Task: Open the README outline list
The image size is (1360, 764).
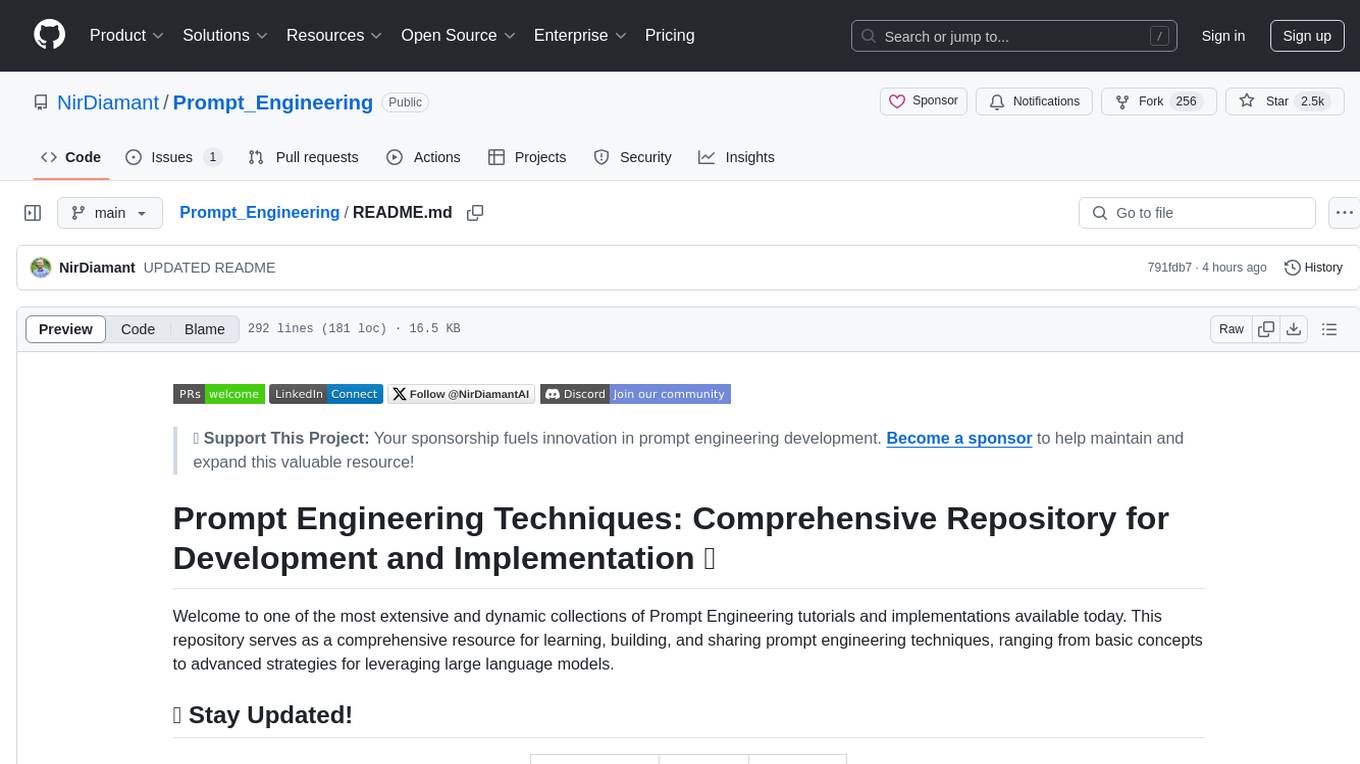Action: (1329, 329)
